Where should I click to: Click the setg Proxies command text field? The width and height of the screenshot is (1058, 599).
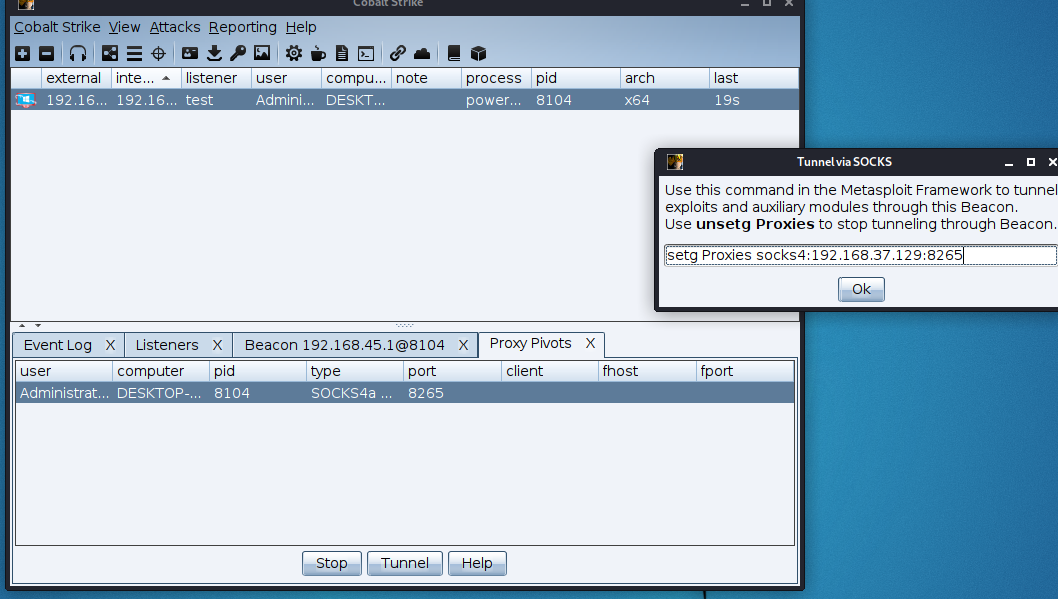click(860, 255)
